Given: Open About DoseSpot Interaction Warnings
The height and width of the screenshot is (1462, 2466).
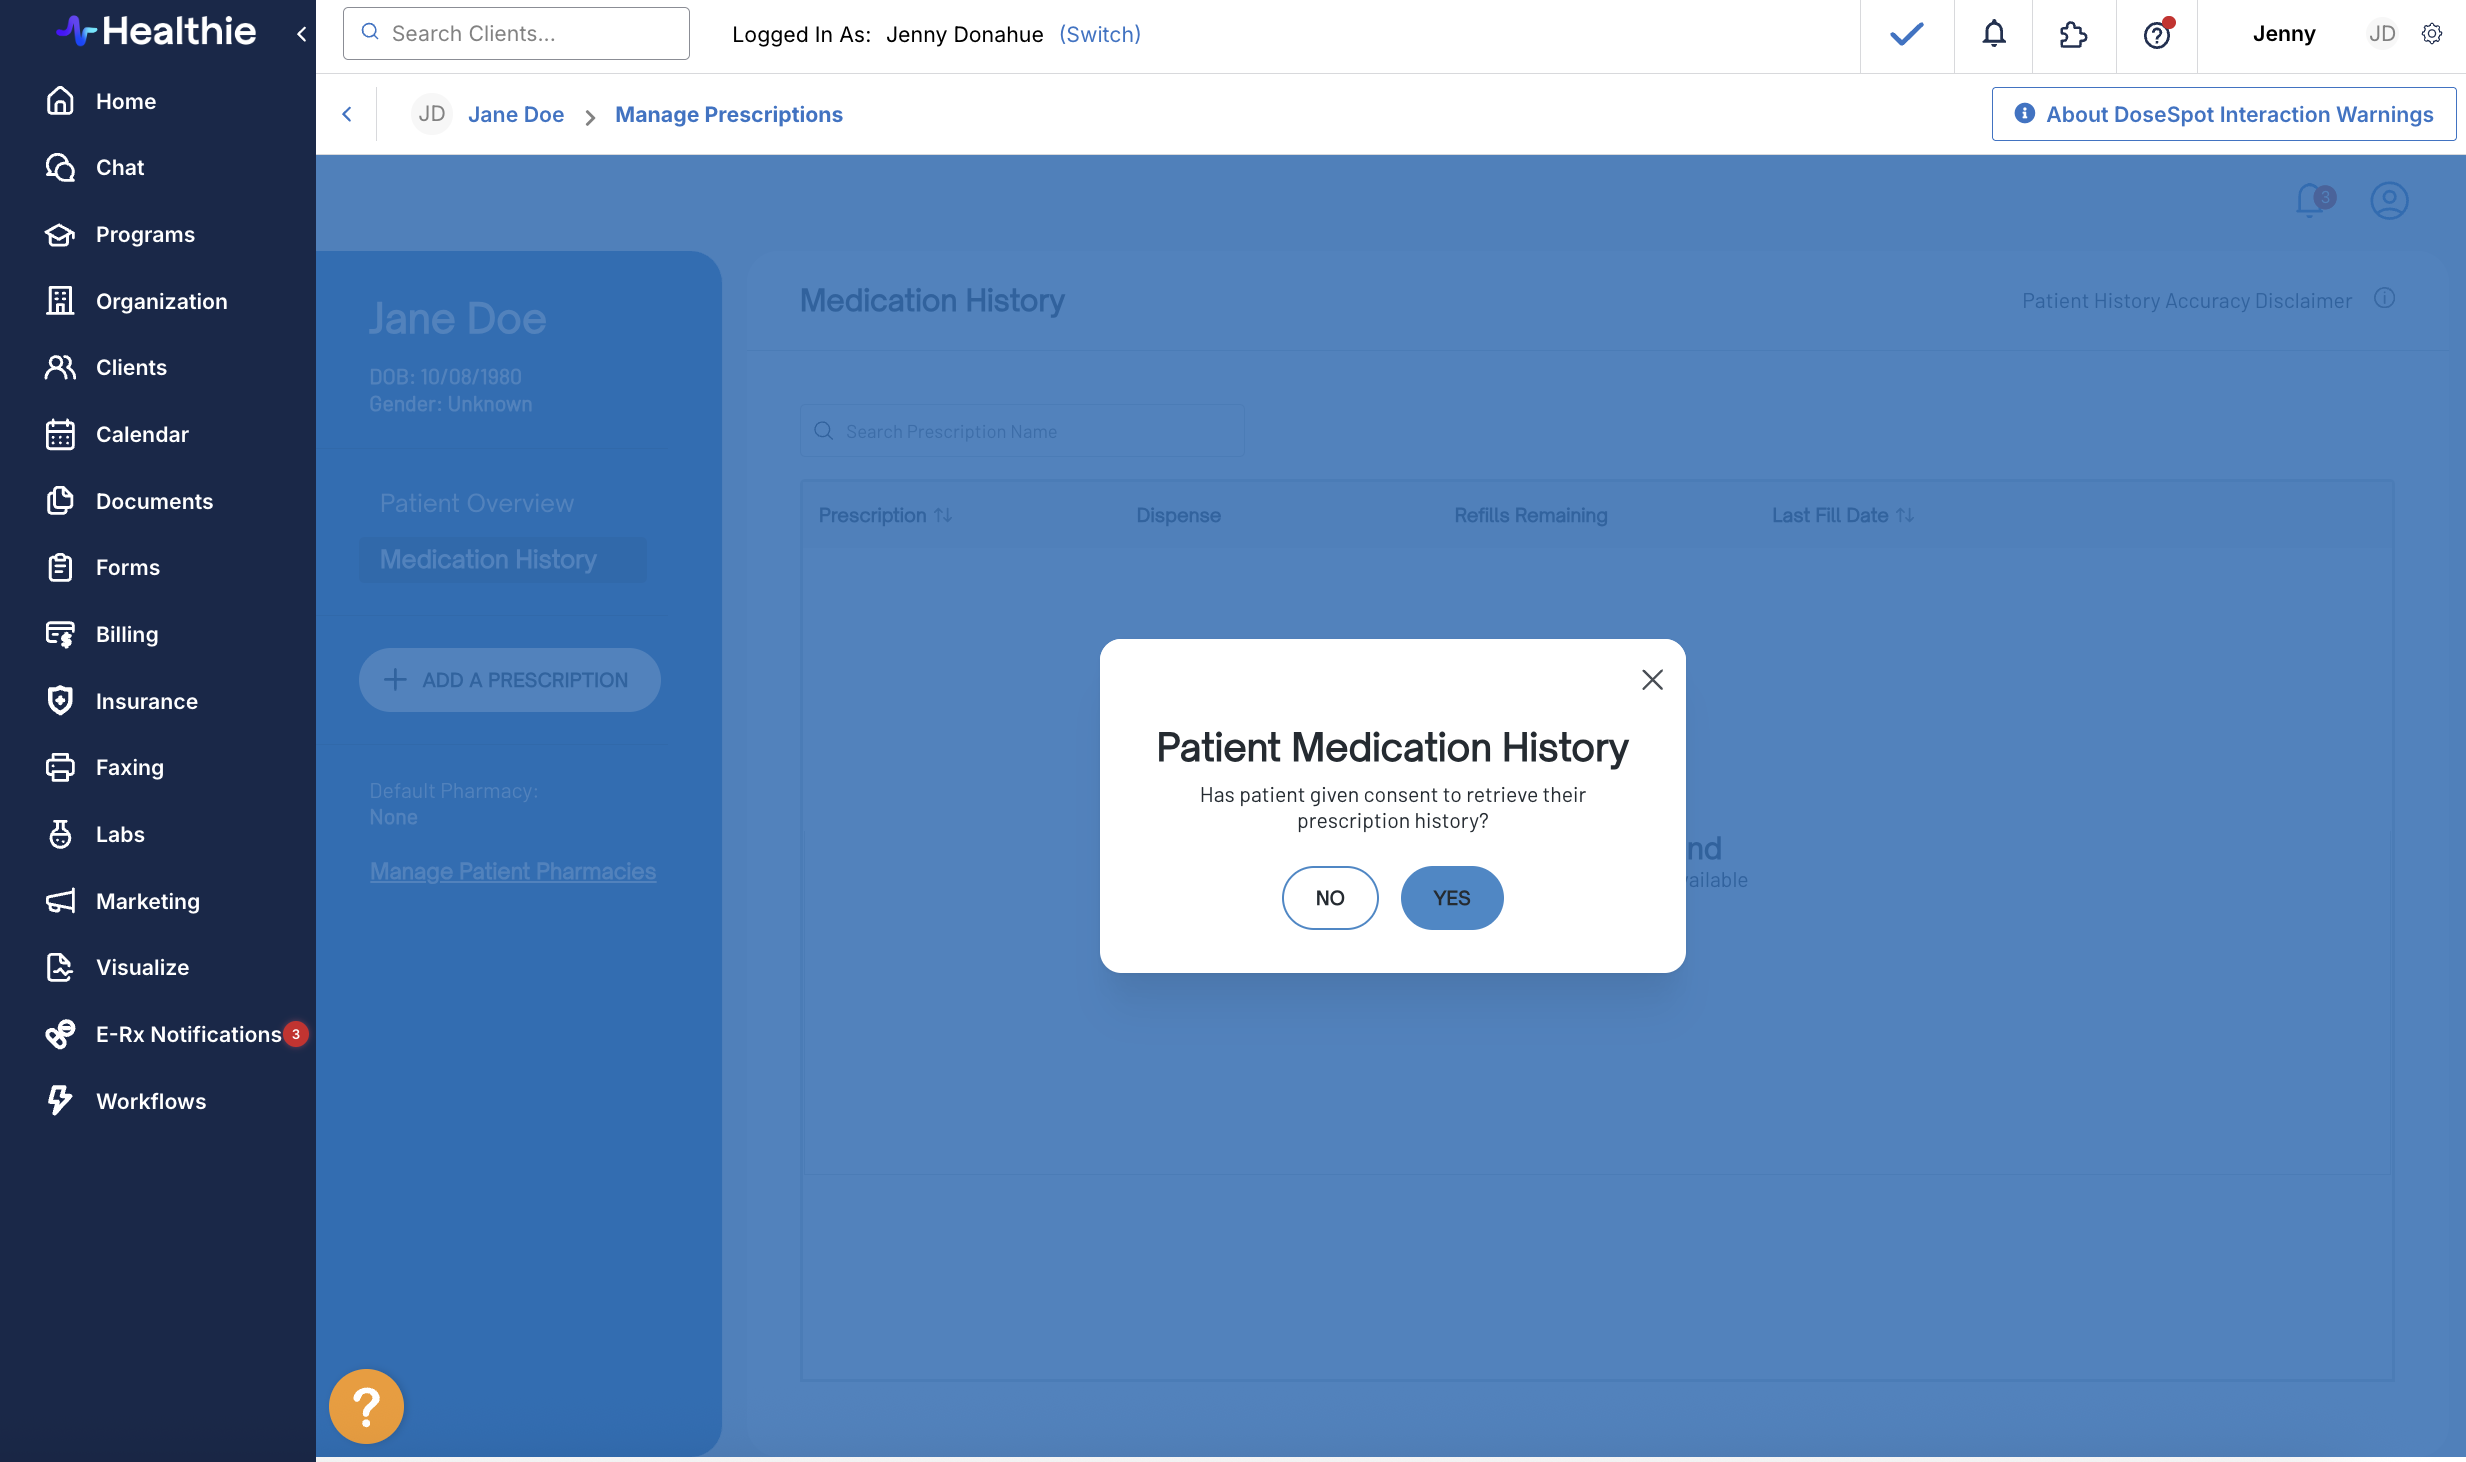Looking at the screenshot, I should click(2223, 114).
